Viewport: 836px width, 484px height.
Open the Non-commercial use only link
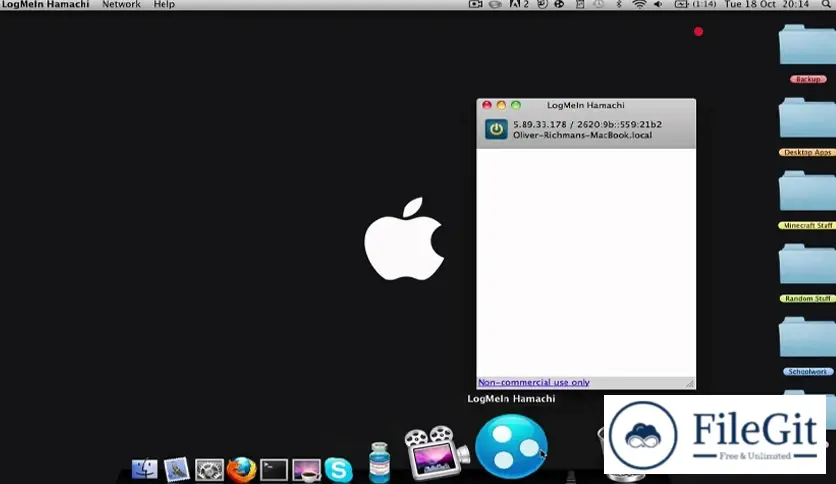click(534, 382)
